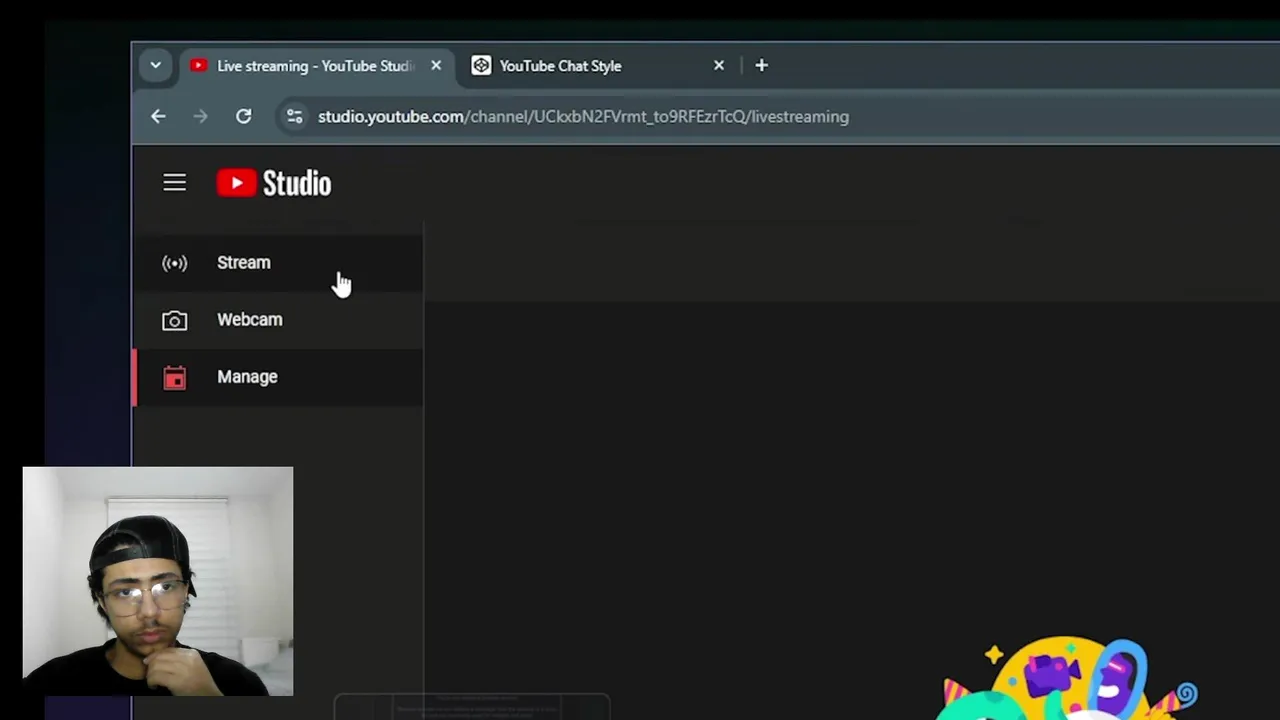Select the Stream sidebar item

[277, 263]
